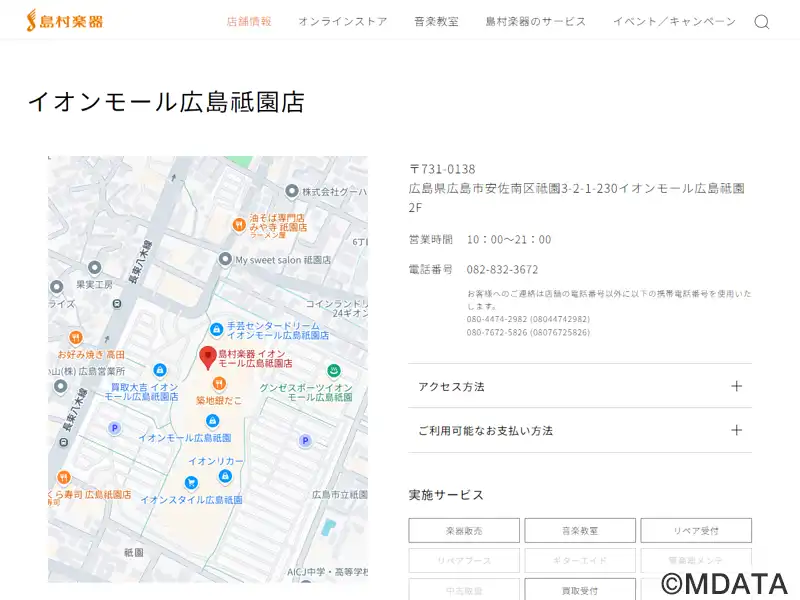The image size is (800, 600).
Task: Go to 音楽教室 menu
Action: click(436, 21)
